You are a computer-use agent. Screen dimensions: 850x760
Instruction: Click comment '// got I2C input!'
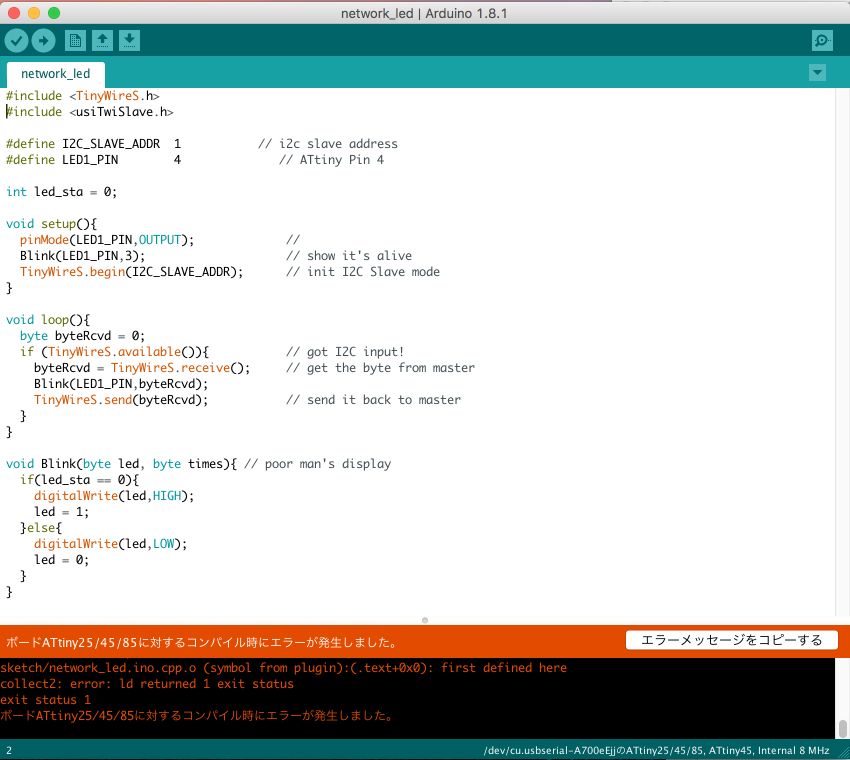point(345,352)
